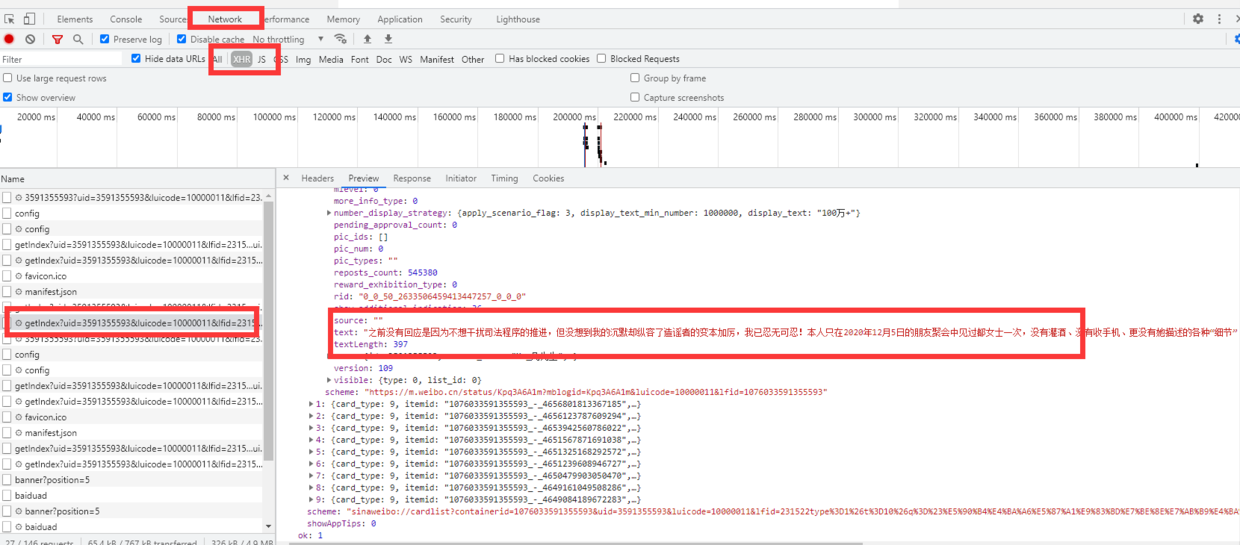Open the Lighthouse panel

(518, 19)
